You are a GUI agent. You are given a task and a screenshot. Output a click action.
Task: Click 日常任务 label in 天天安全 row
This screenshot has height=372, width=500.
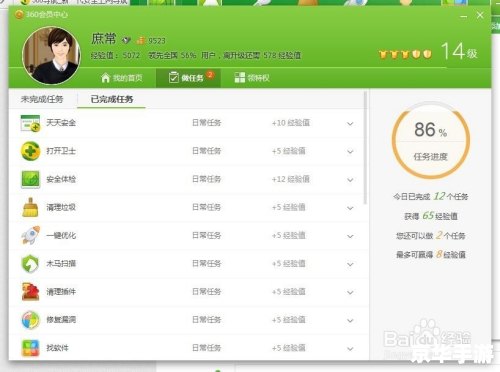click(207, 123)
